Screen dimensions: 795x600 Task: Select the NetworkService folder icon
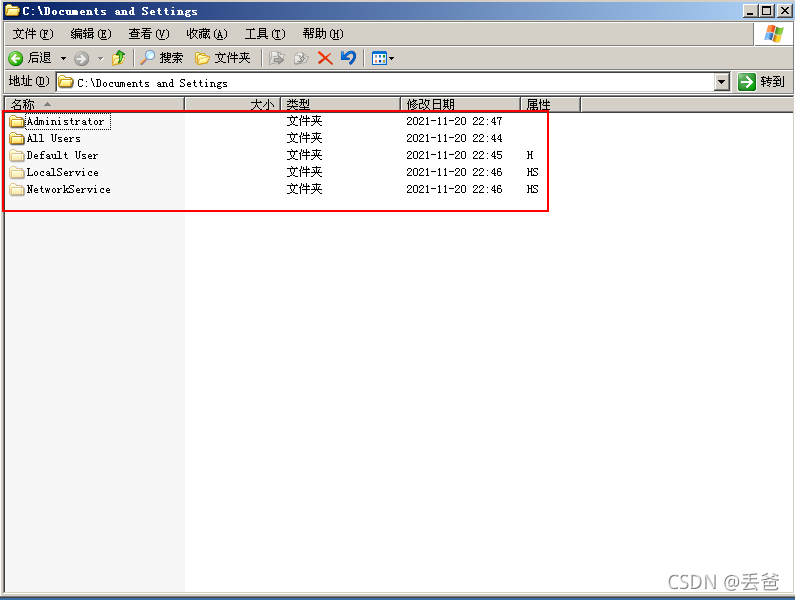point(17,189)
